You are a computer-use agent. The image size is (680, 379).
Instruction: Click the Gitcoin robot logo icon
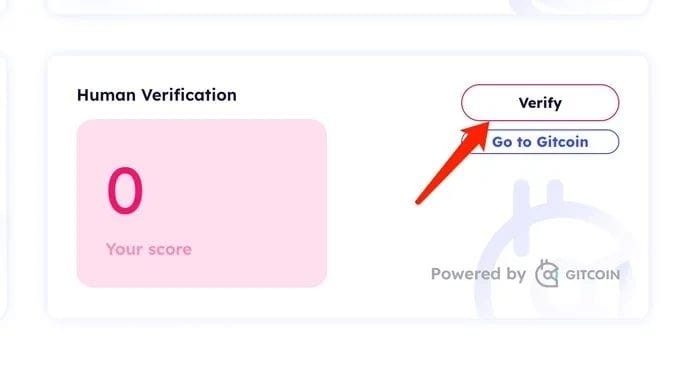(x=547, y=274)
